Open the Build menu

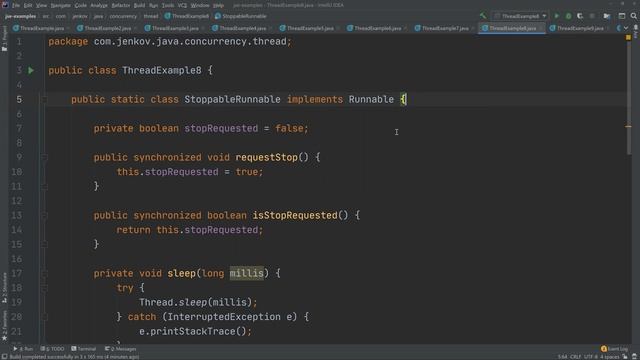click(x=140, y=5)
